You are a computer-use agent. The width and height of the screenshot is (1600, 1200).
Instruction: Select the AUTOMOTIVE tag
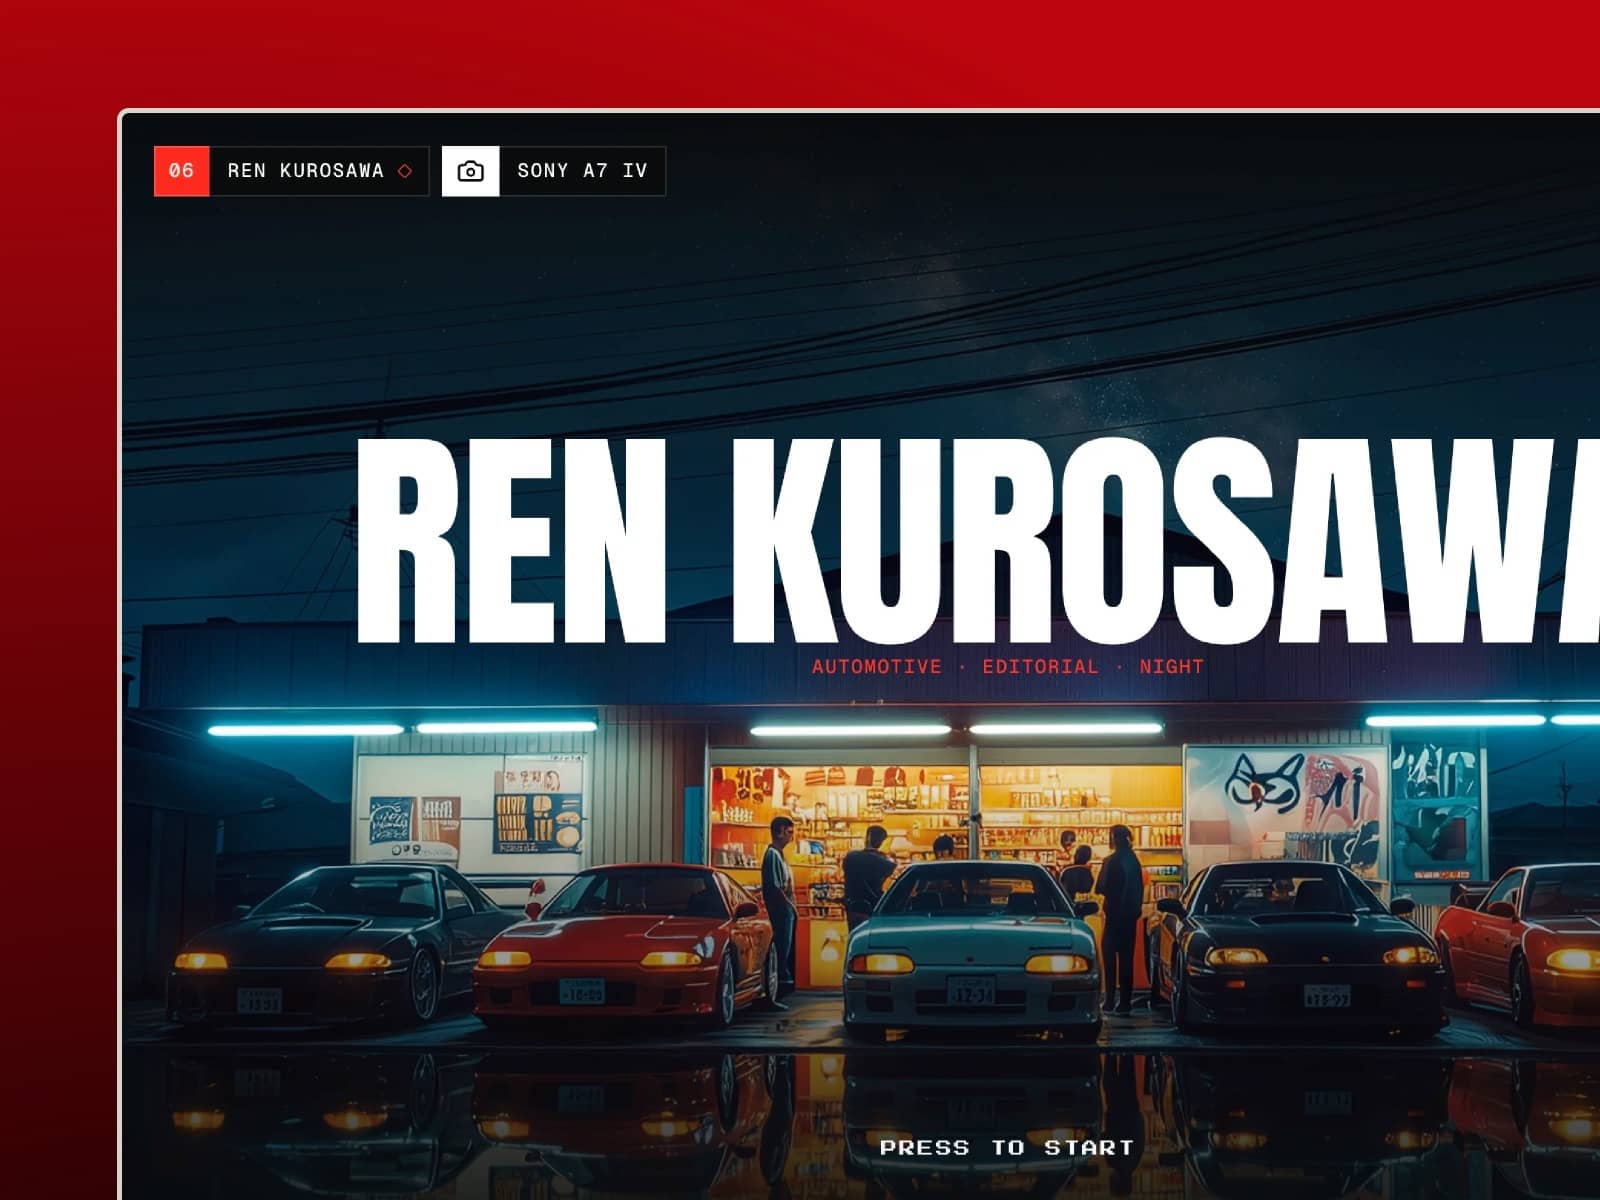click(876, 666)
